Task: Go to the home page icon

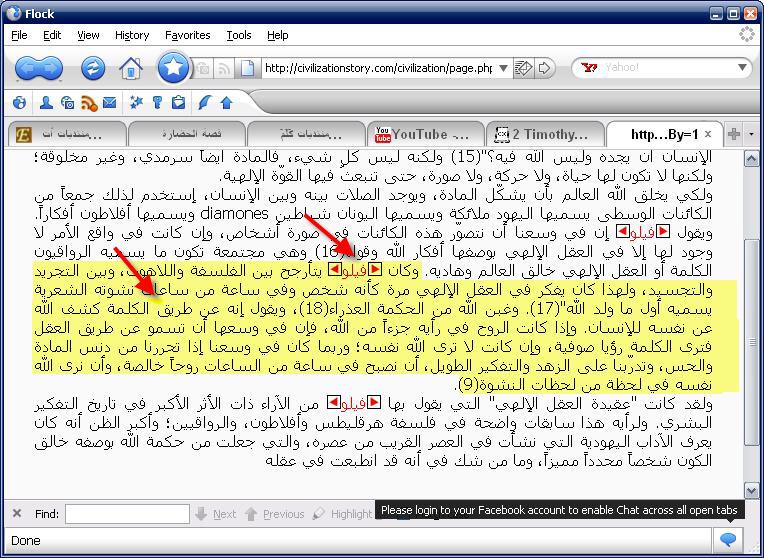Action: coord(130,68)
